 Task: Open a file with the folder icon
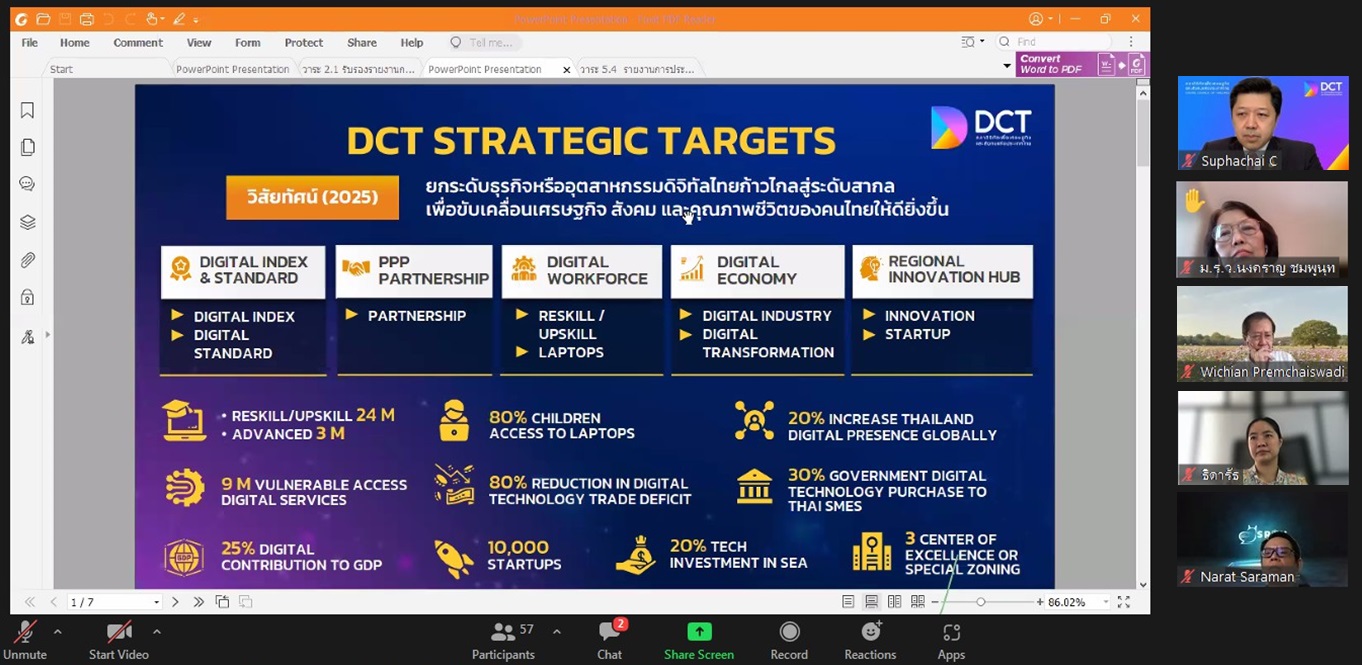tap(43, 19)
